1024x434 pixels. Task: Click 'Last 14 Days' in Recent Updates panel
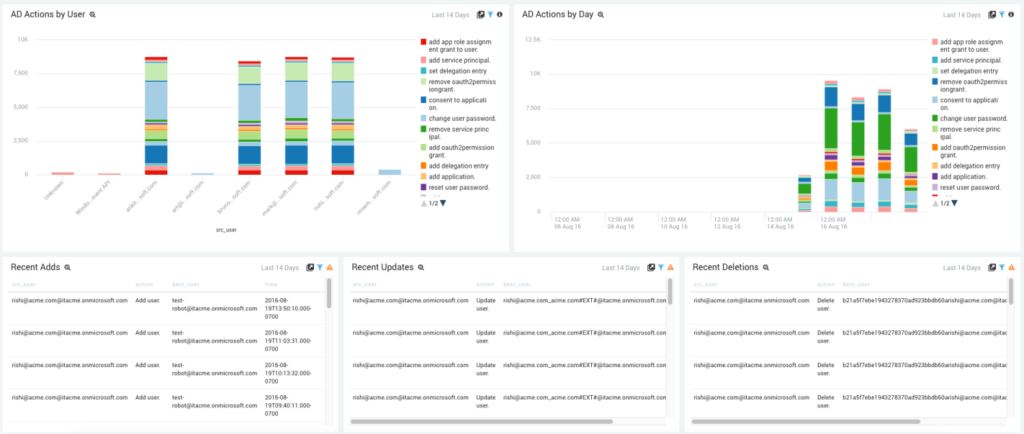pyautogui.click(x=620, y=268)
